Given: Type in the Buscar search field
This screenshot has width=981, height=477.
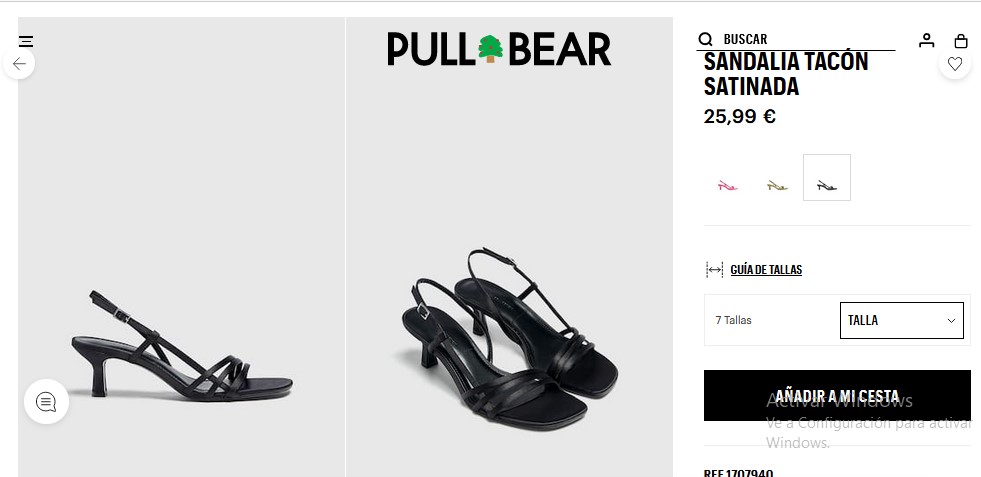Looking at the screenshot, I should (x=805, y=39).
